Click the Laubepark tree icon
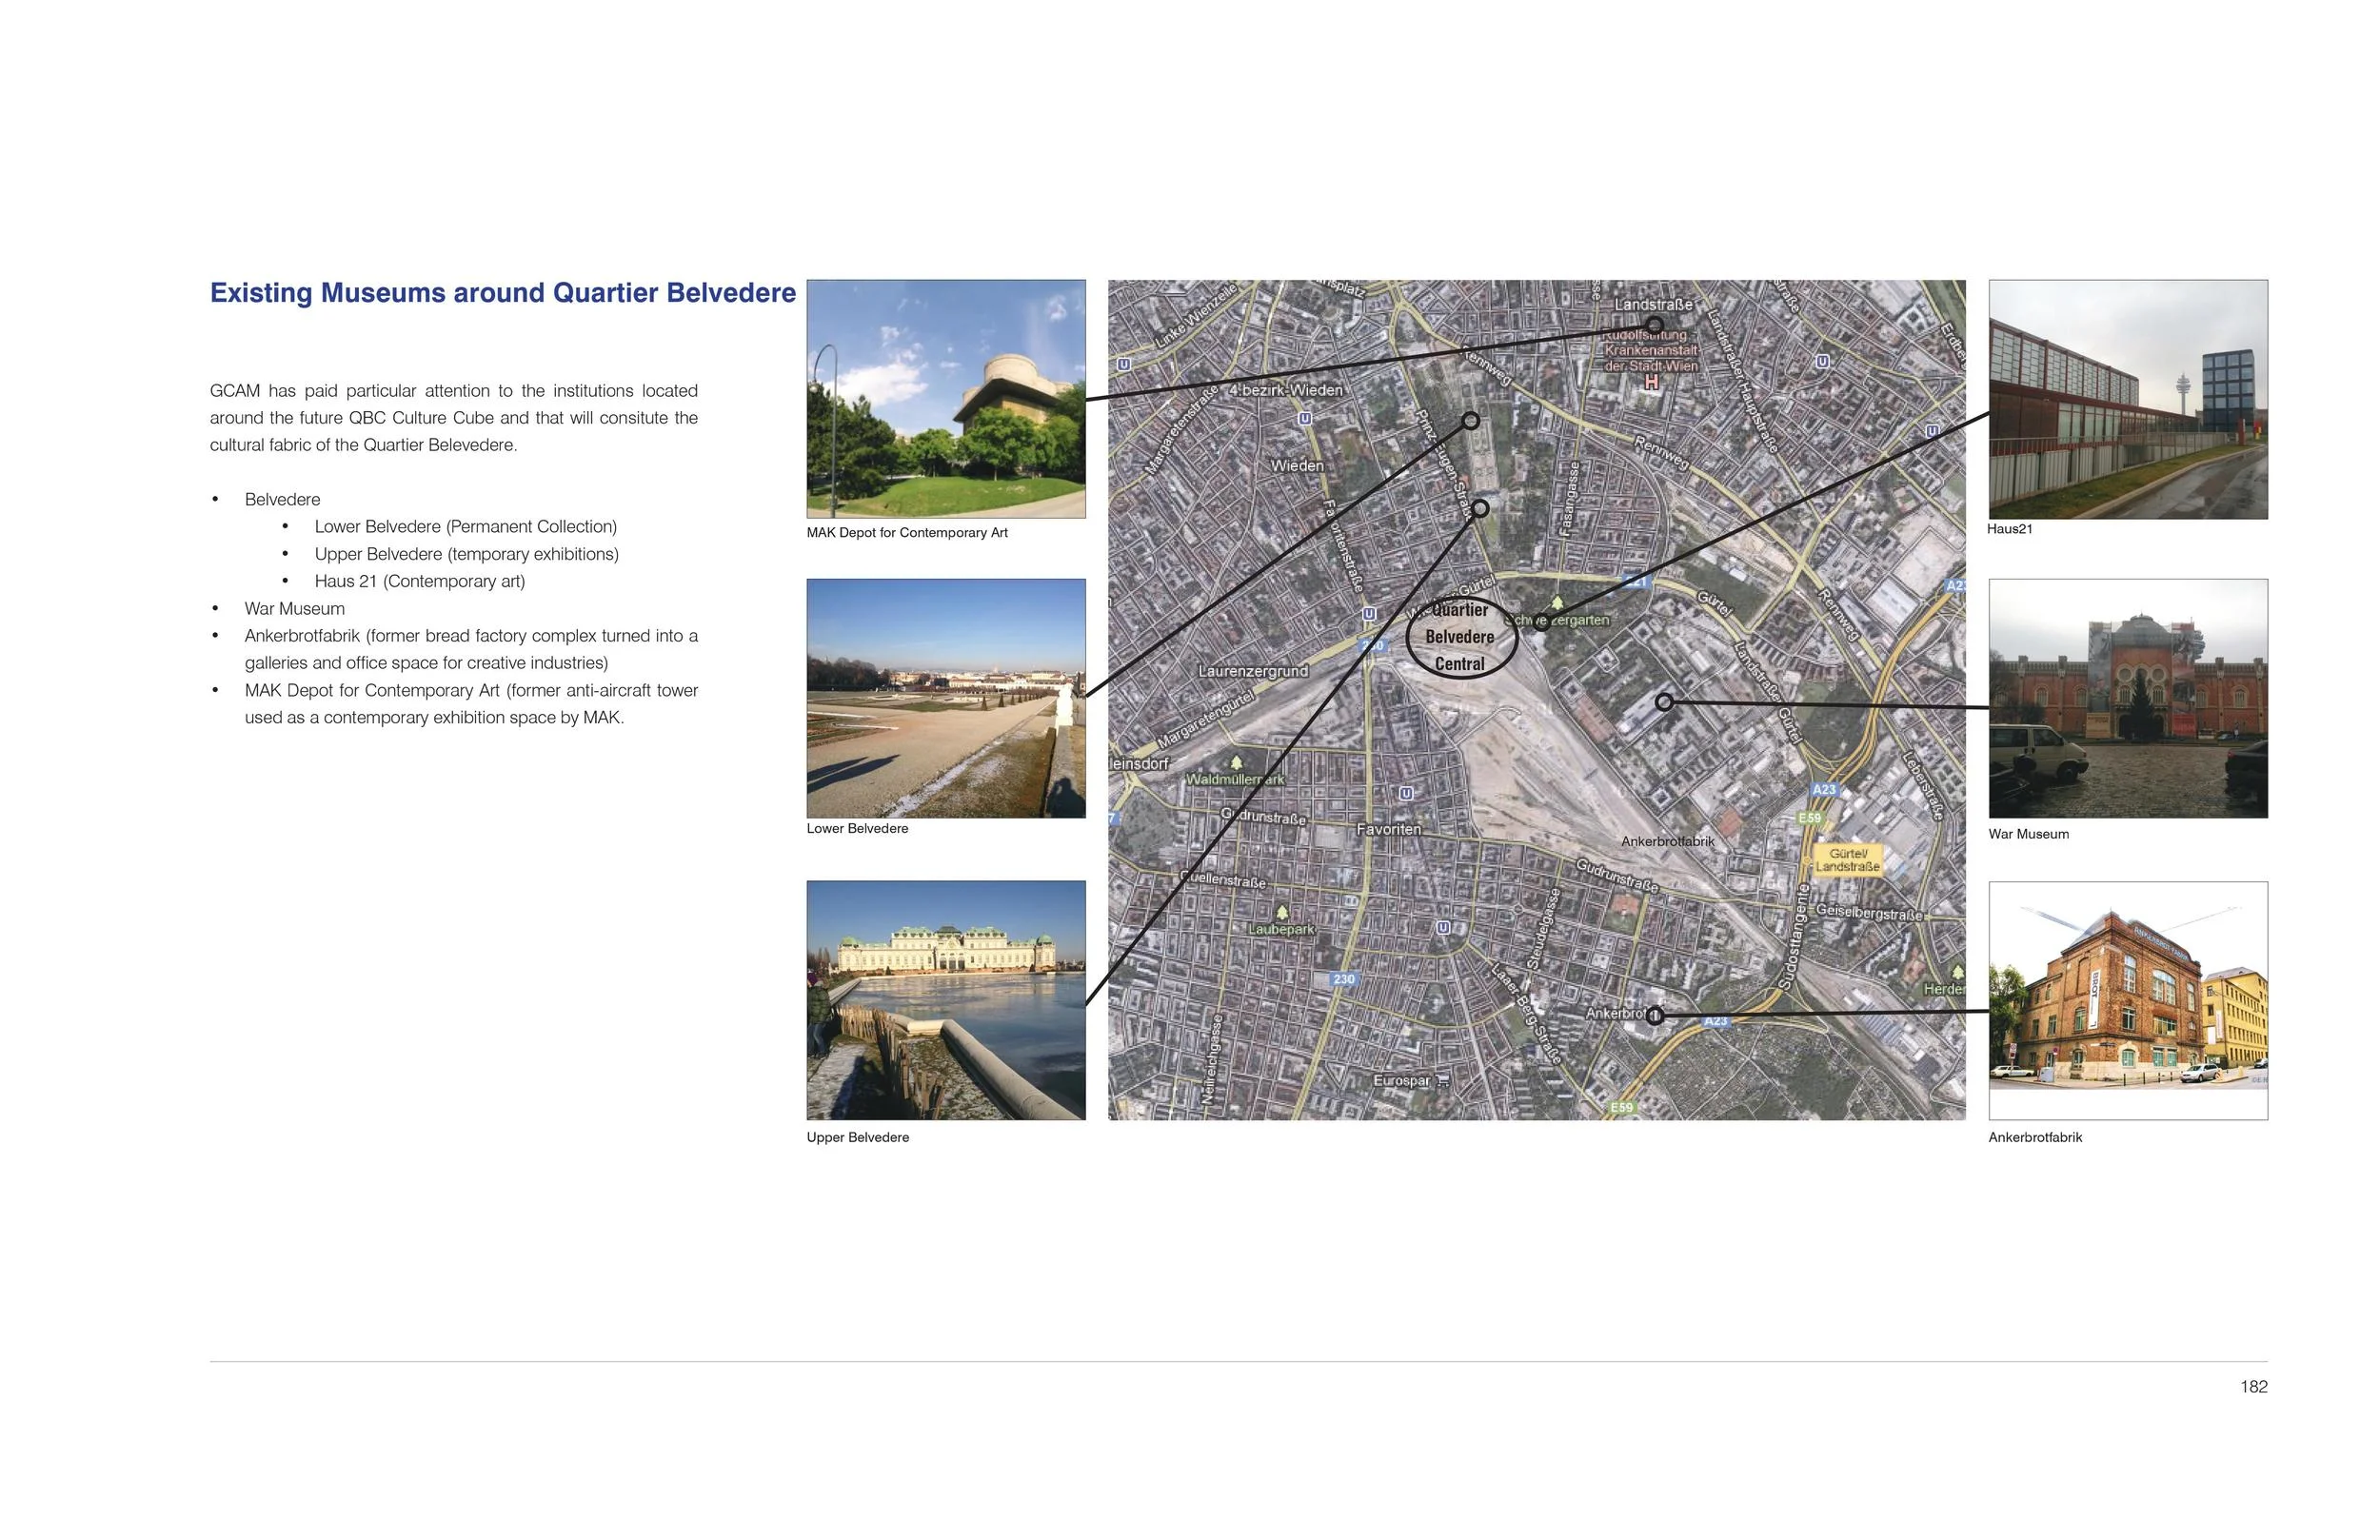This screenshot has width=2380, height=1540. coord(1282,912)
